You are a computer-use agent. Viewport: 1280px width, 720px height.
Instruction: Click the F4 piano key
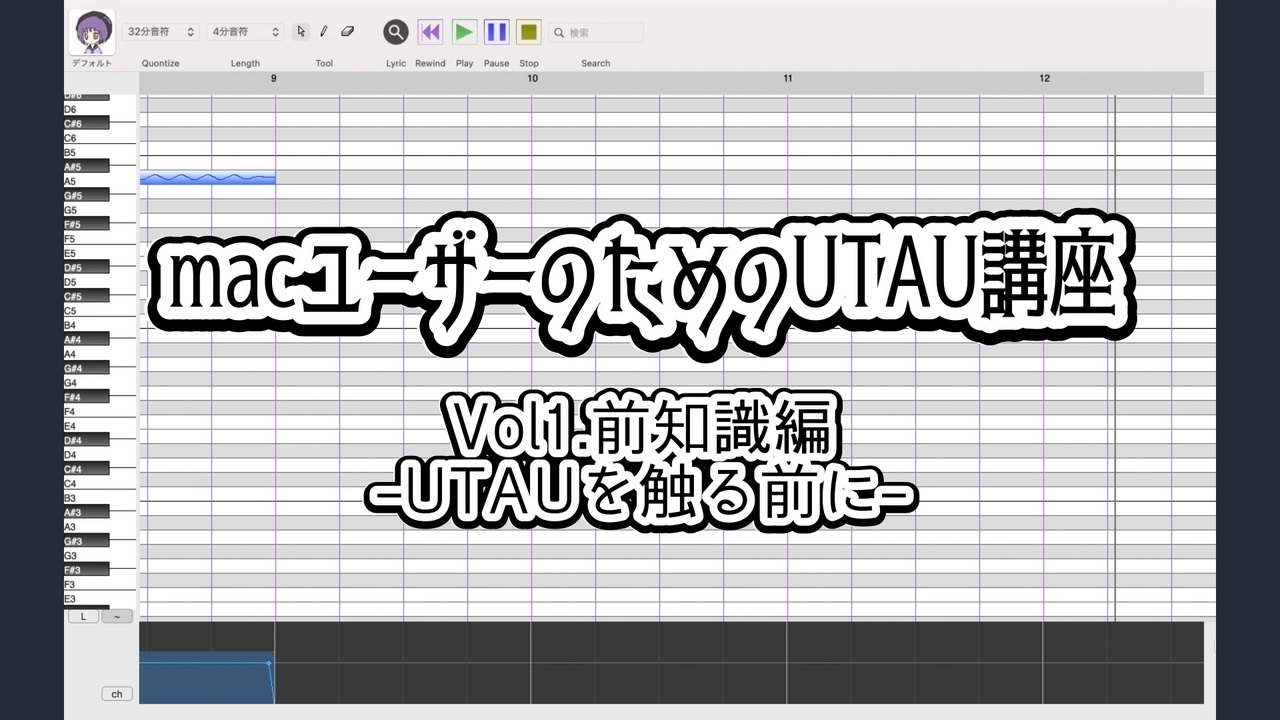point(100,412)
